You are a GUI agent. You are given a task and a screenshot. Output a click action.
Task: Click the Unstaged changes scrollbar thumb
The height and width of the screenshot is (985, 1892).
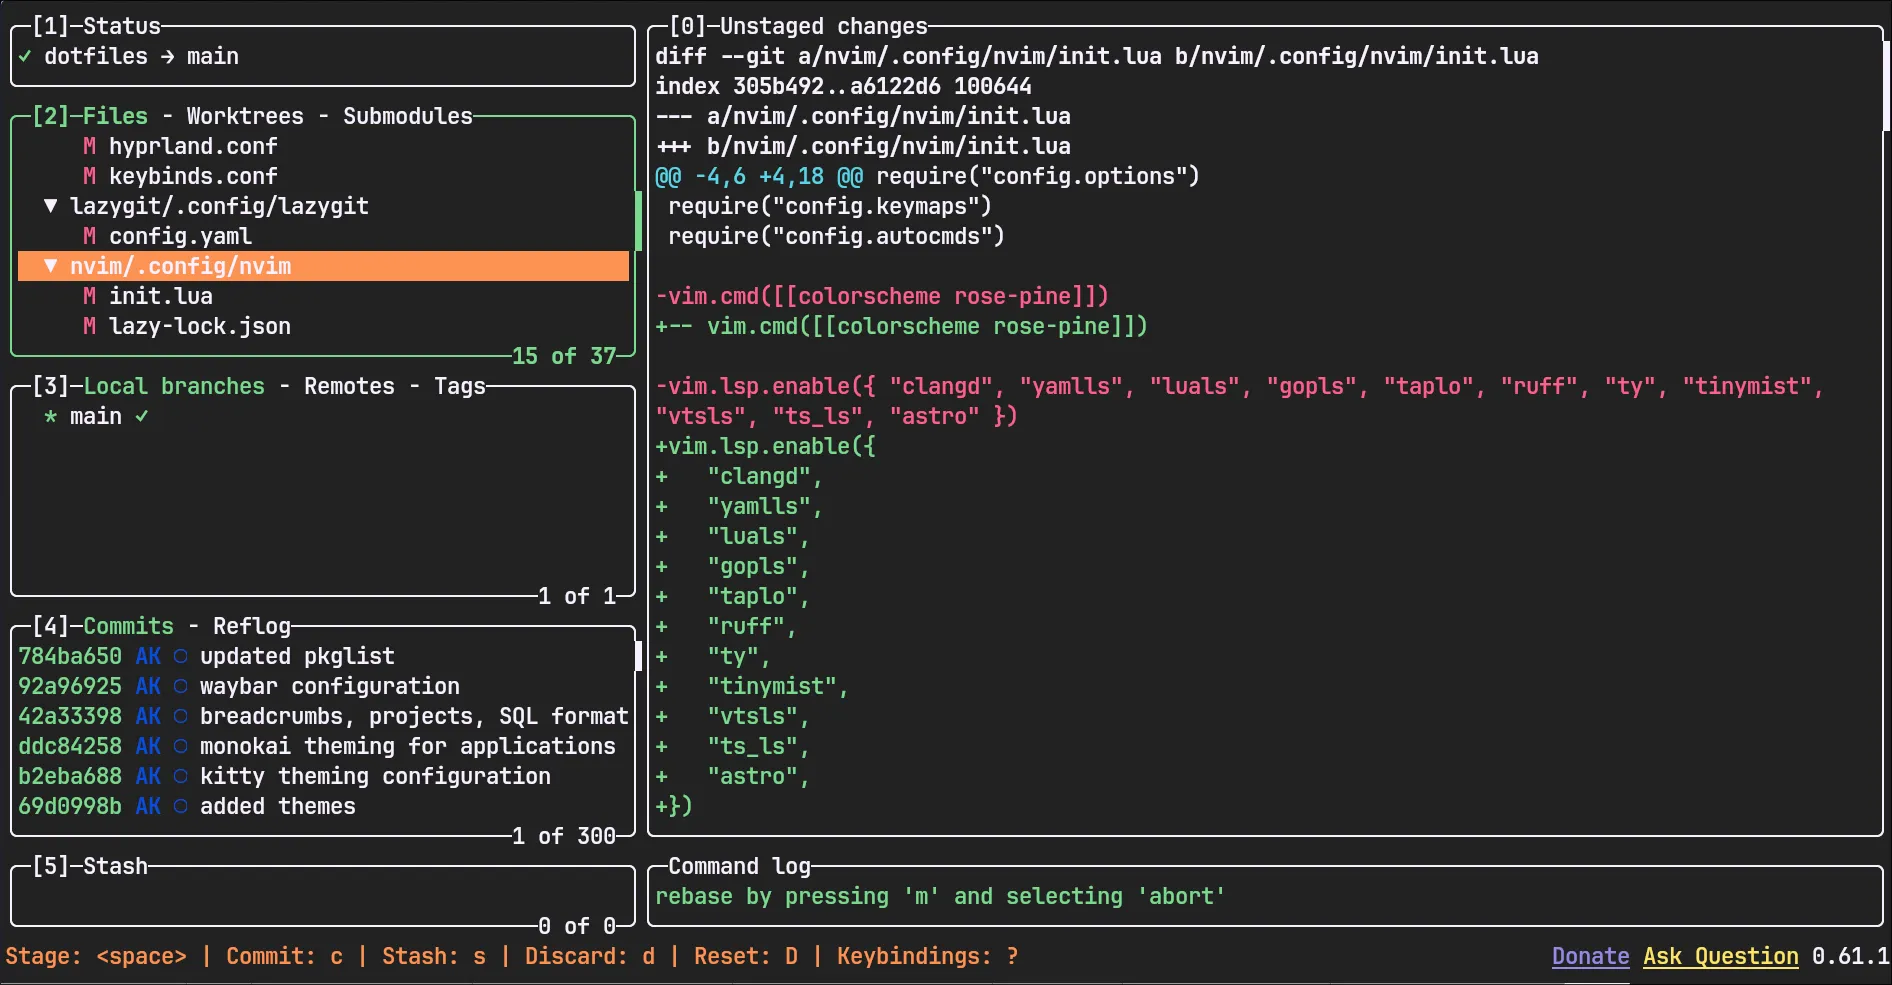click(1886, 86)
